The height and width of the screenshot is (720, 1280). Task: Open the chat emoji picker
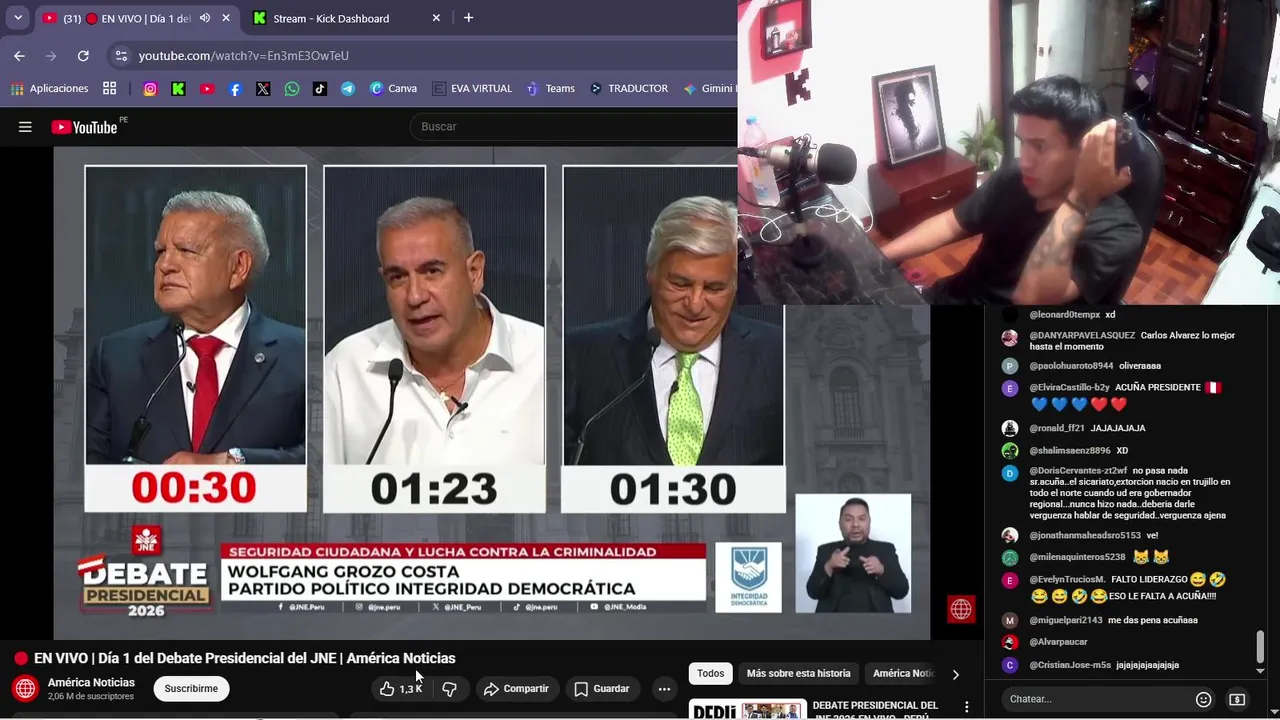(1204, 699)
